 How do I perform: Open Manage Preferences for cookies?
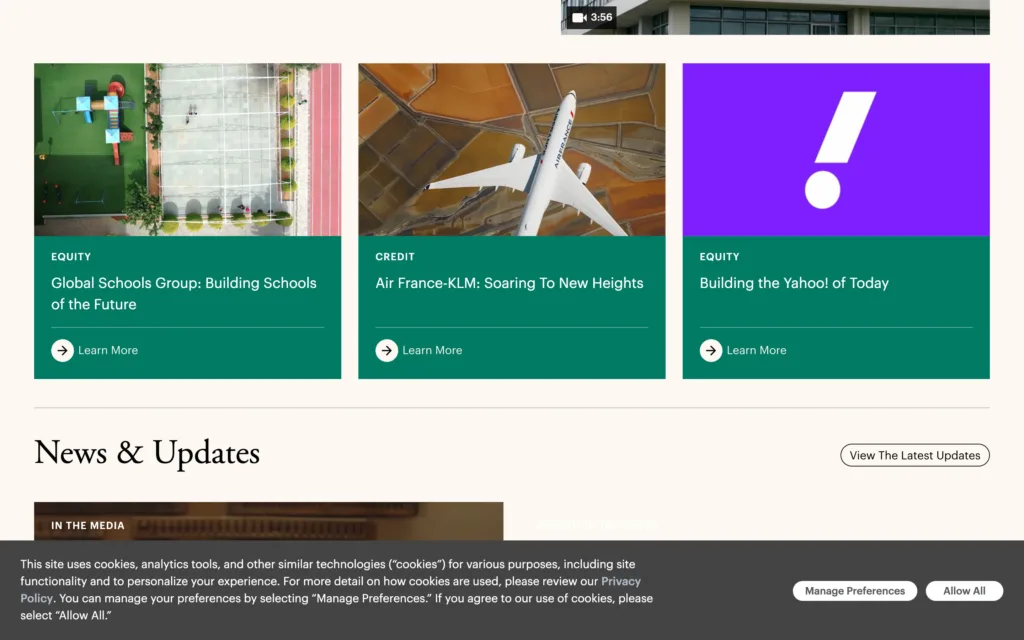(x=855, y=591)
